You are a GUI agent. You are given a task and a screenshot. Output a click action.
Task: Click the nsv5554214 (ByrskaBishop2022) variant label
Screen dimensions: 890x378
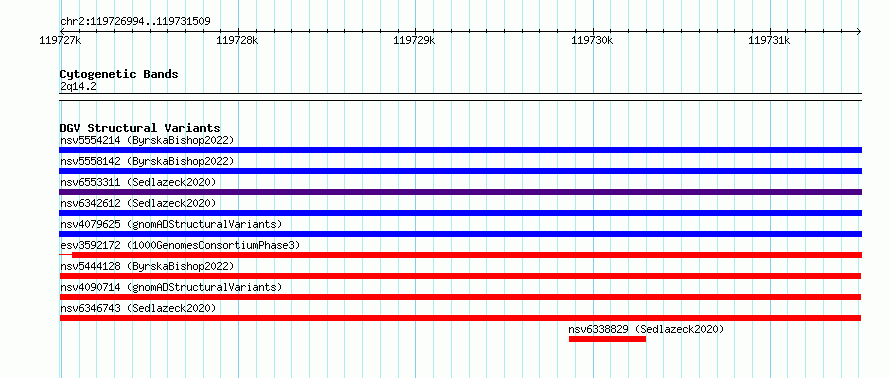tap(147, 140)
